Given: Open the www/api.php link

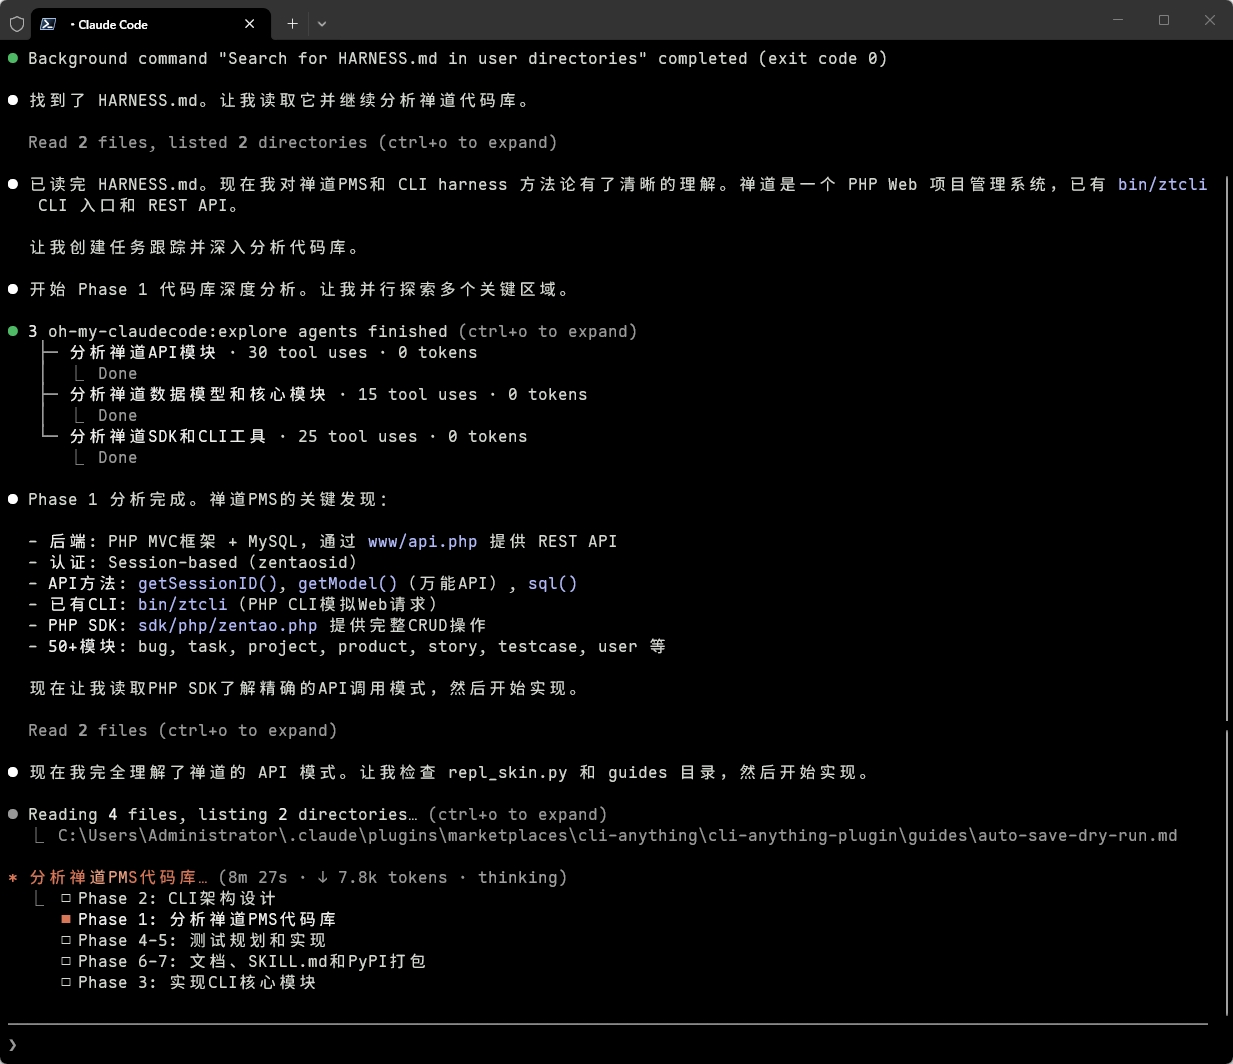Looking at the screenshot, I should [x=422, y=541].
